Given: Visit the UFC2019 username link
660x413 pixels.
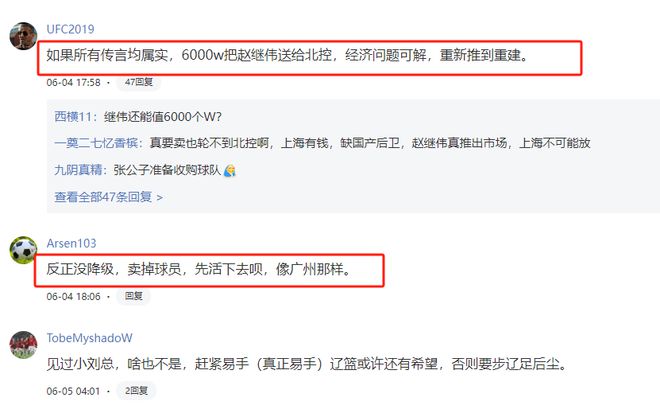Looking at the screenshot, I should point(70,29).
